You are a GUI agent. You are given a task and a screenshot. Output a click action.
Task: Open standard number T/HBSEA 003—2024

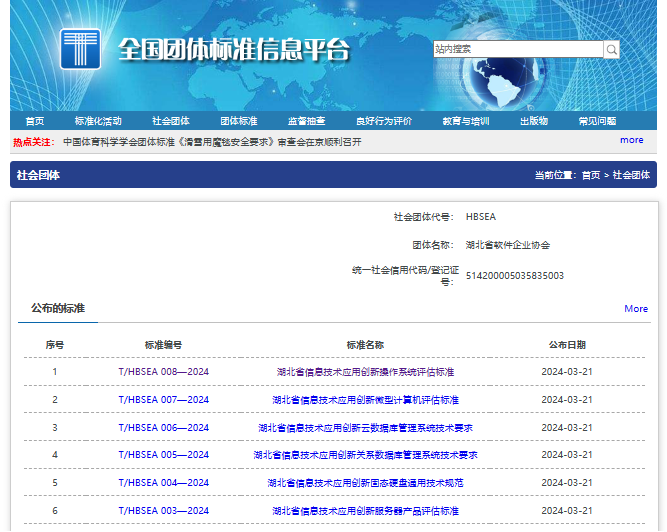164,511
